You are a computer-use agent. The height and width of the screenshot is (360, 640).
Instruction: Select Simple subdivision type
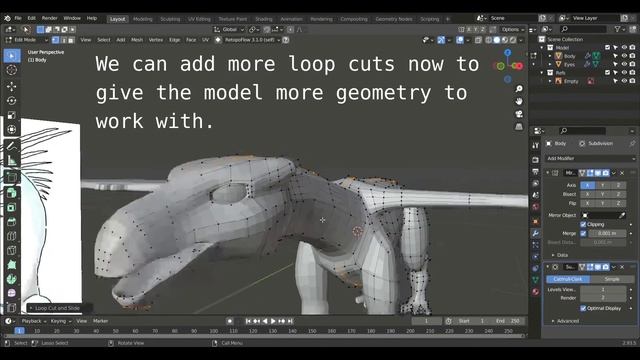[x=612, y=279]
